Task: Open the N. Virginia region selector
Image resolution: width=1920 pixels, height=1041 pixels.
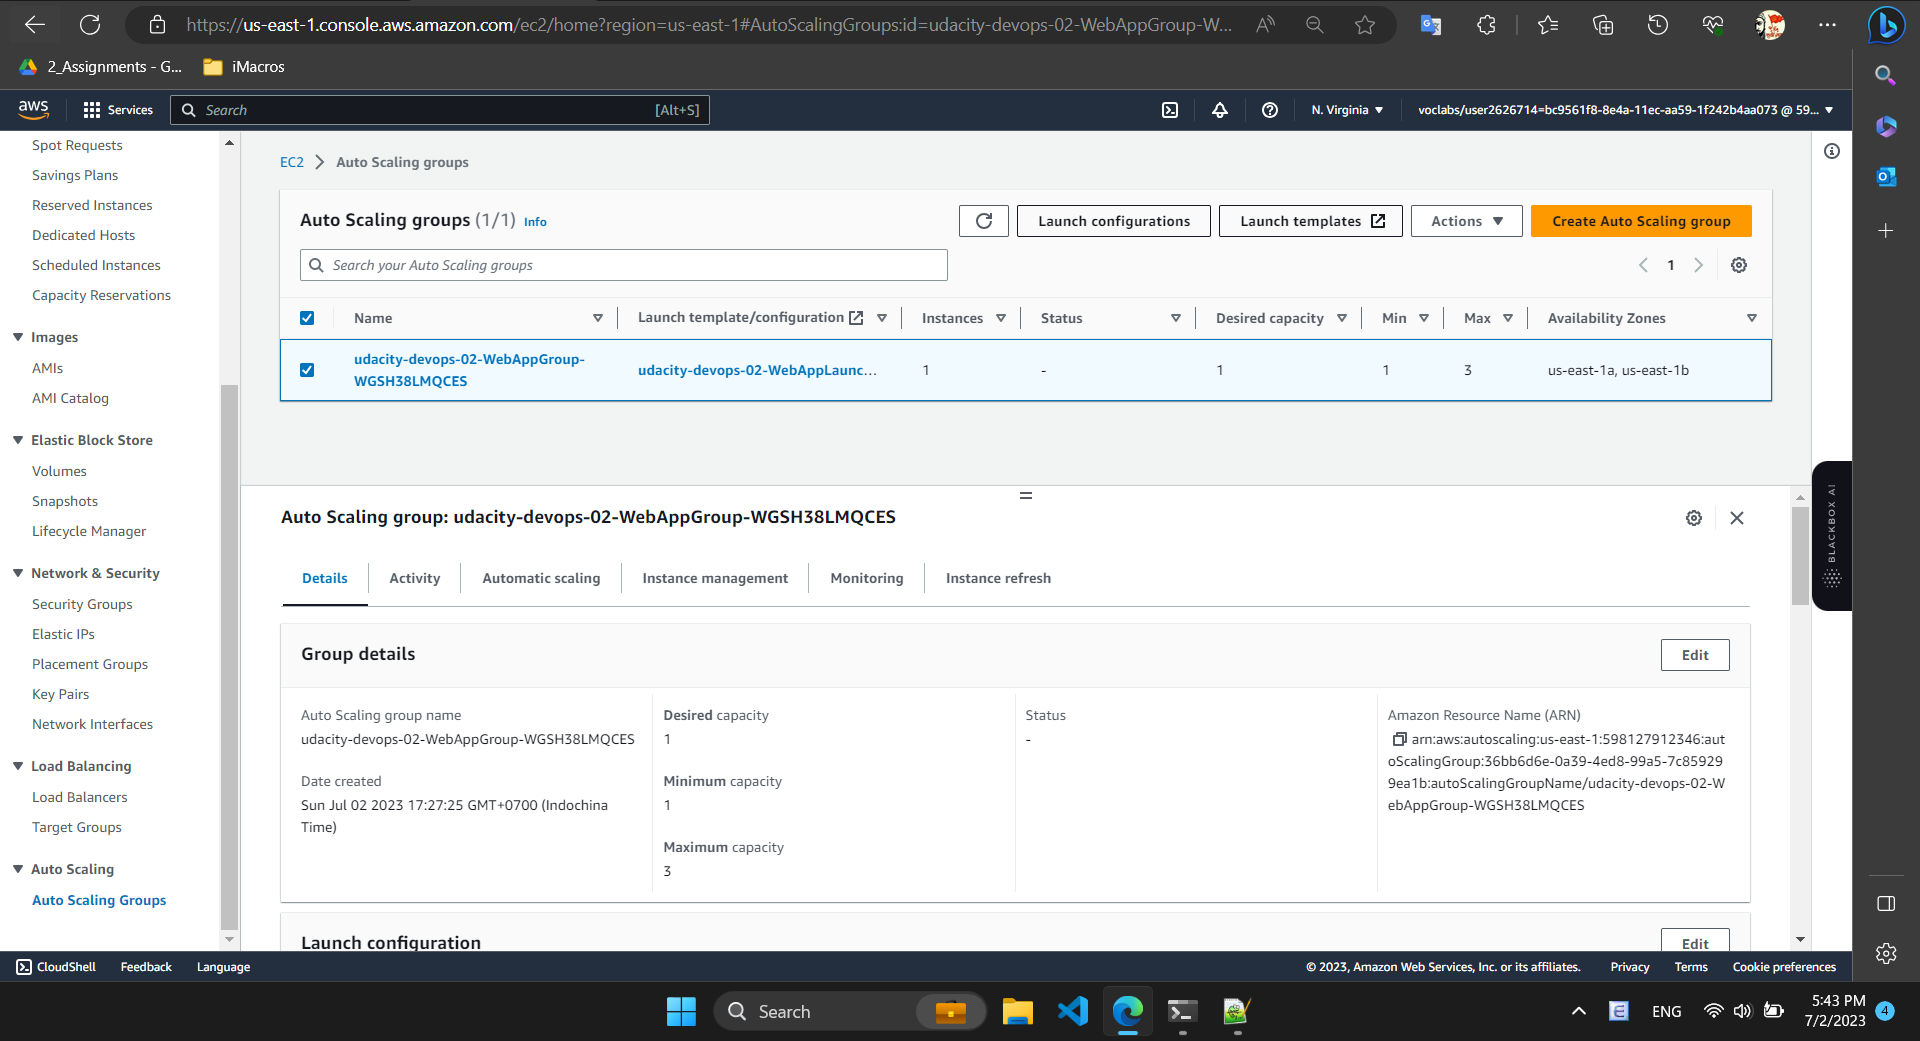Action: [1346, 110]
